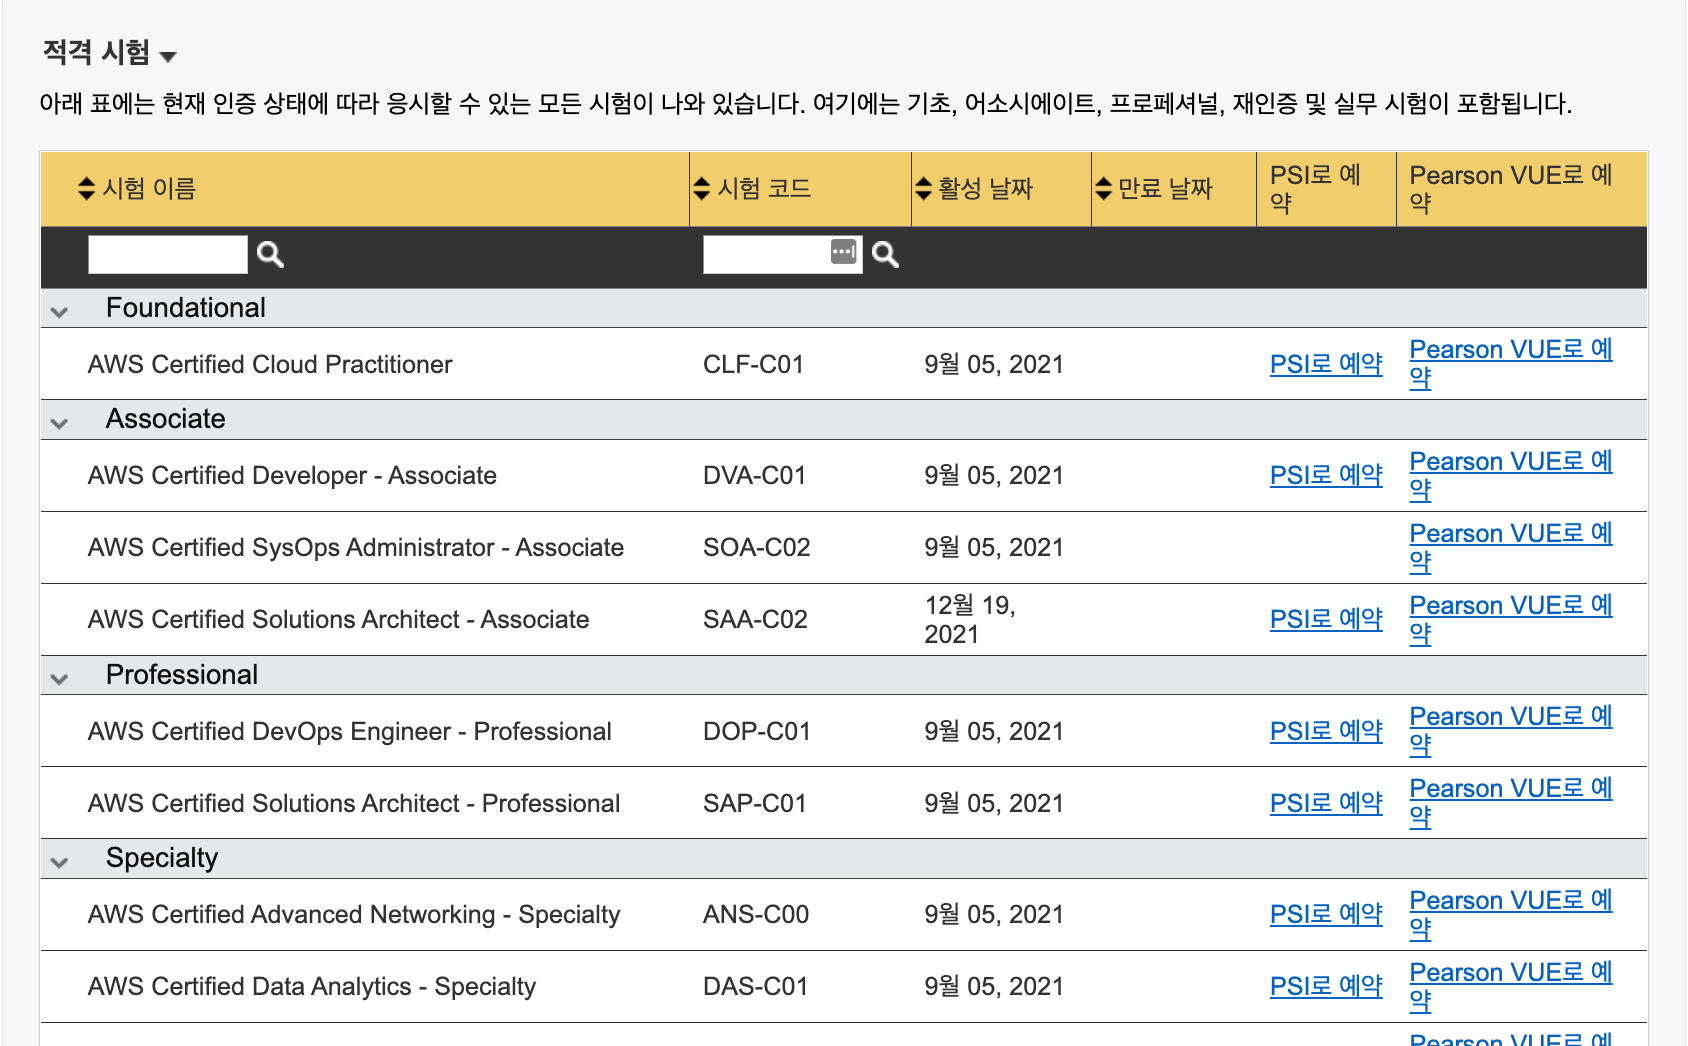The image size is (1688, 1046).
Task: Click exam code CLF-C01
Action: tap(753, 364)
